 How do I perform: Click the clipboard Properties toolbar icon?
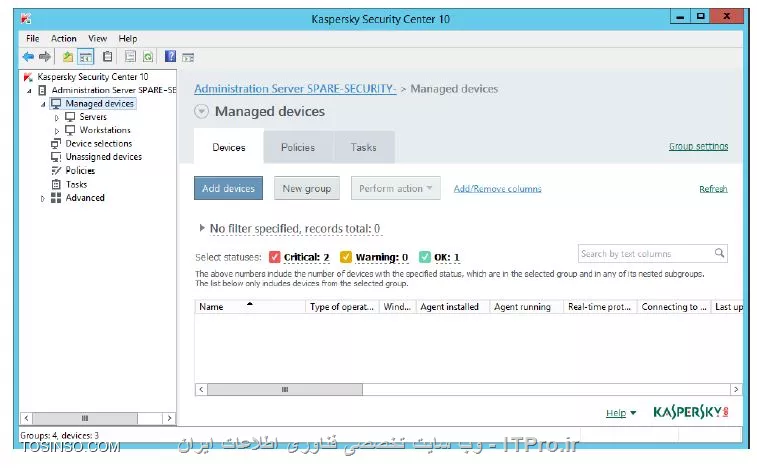[108, 57]
